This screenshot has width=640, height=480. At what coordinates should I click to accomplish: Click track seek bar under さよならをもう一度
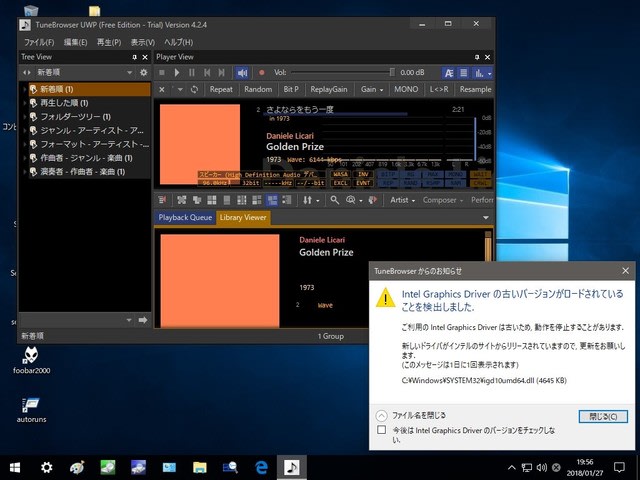tap(338, 114)
